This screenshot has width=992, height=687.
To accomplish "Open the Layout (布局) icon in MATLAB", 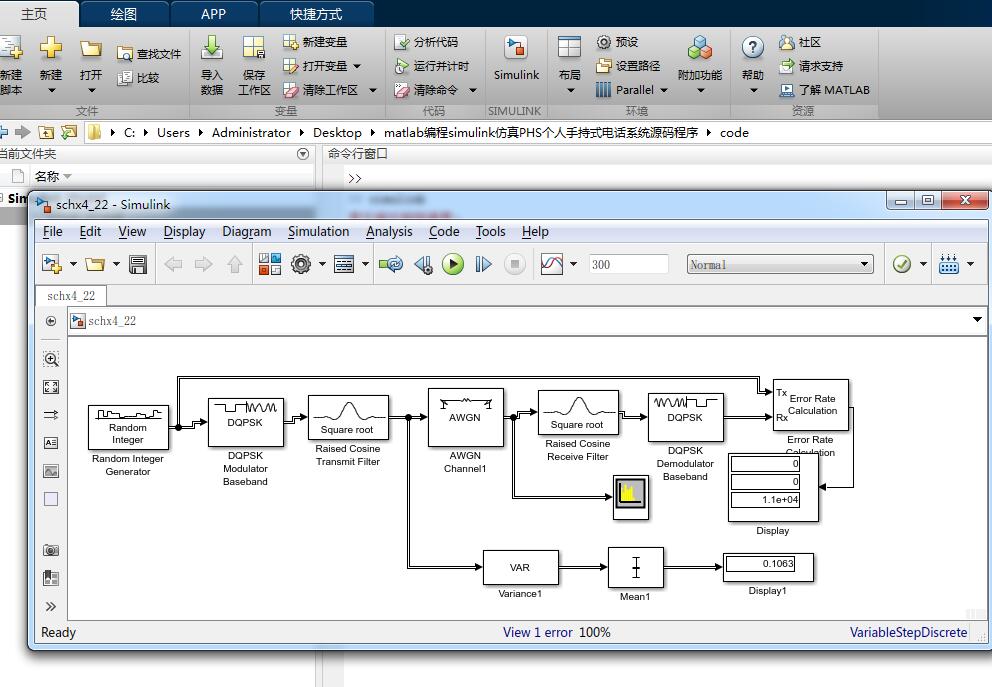I will coord(569,47).
